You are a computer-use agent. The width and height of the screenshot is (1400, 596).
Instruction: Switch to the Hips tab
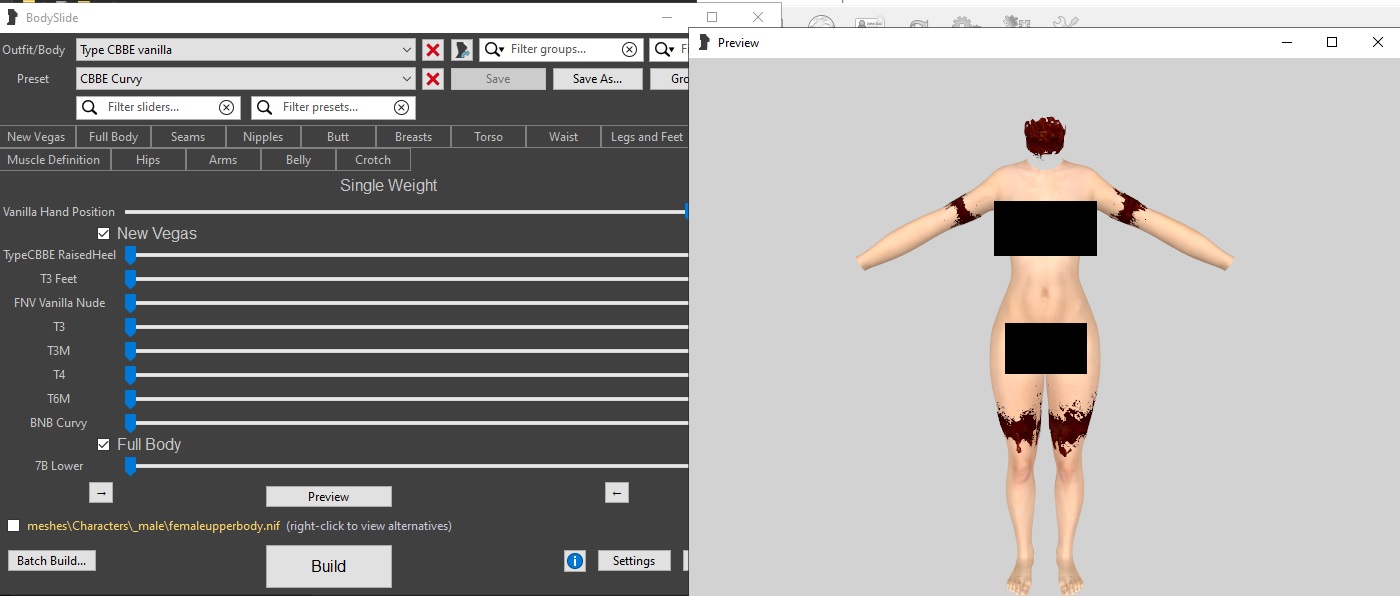point(148,160)
